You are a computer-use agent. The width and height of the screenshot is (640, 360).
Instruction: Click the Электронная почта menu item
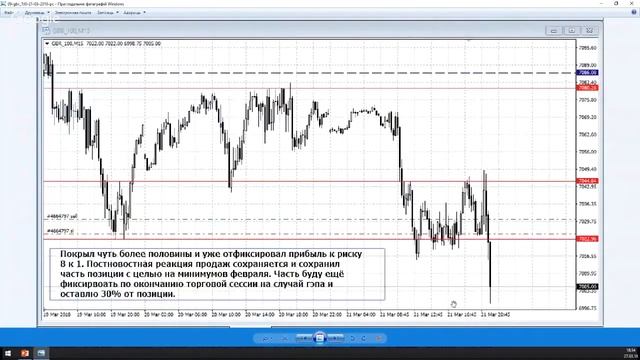[x=73, y=13]
